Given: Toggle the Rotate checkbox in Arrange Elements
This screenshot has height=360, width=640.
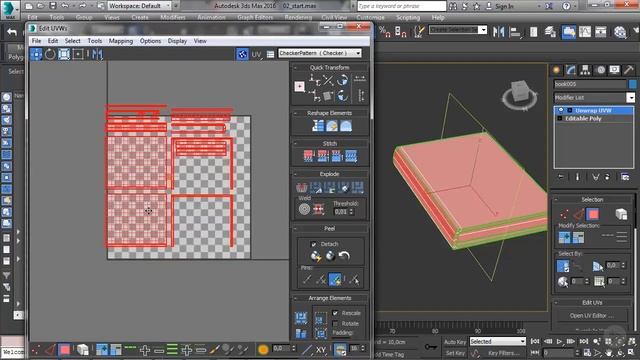Looking at the screenshot, I should pos(335,324).
